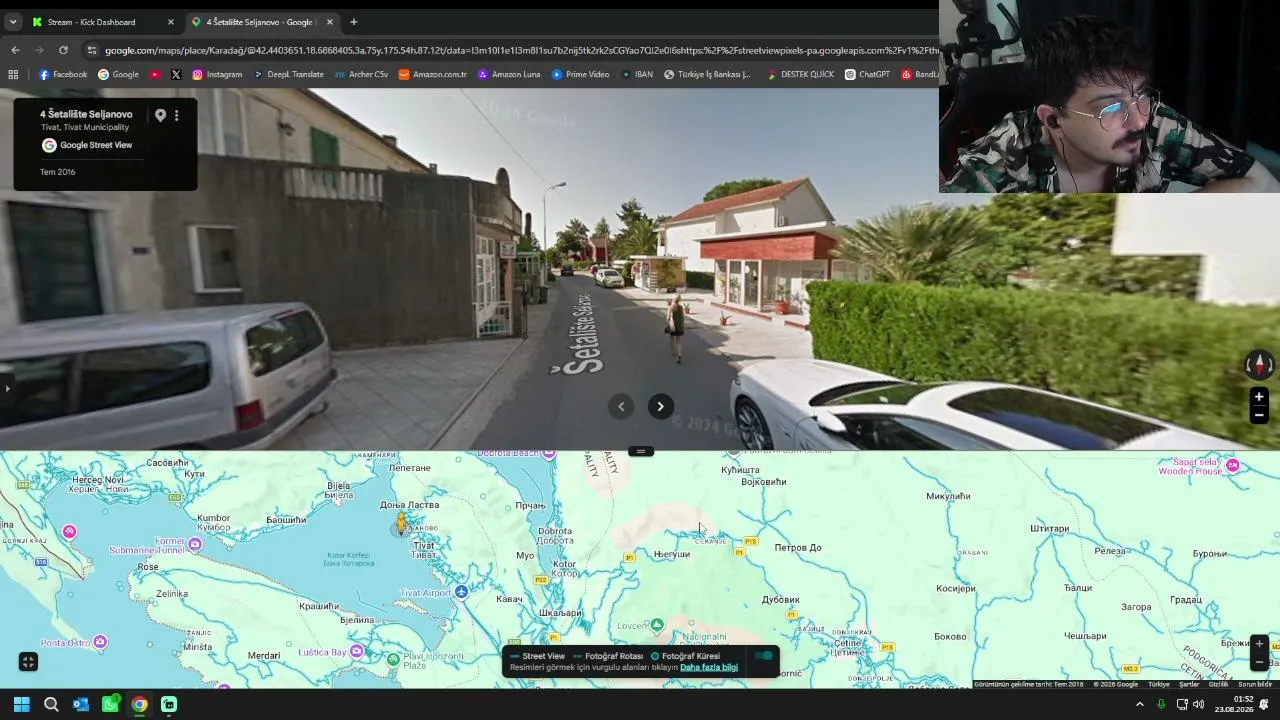Screen dimensions: 1280x720
Task: Open the 'Şartlar' terms link
Action: pyautogui.click(x=1189, y=684)
